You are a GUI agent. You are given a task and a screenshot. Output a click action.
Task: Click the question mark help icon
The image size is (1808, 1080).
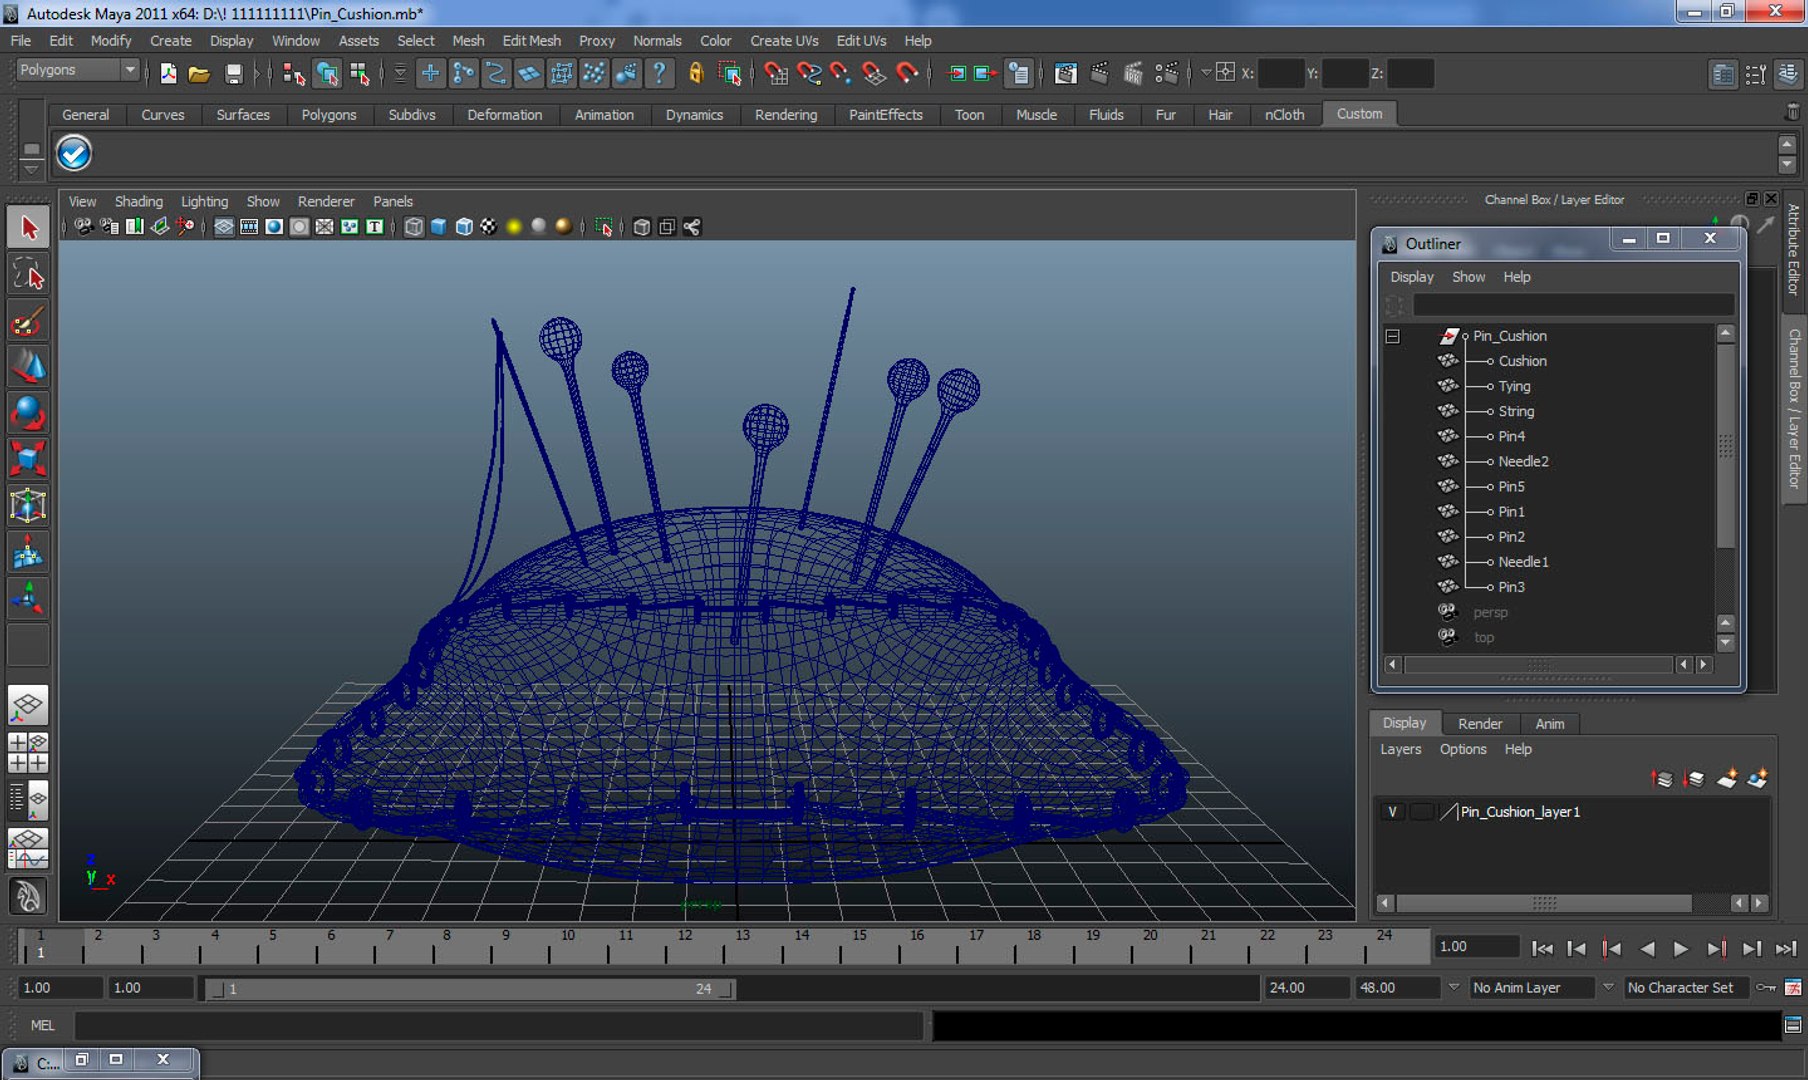[x=659, y=73]
